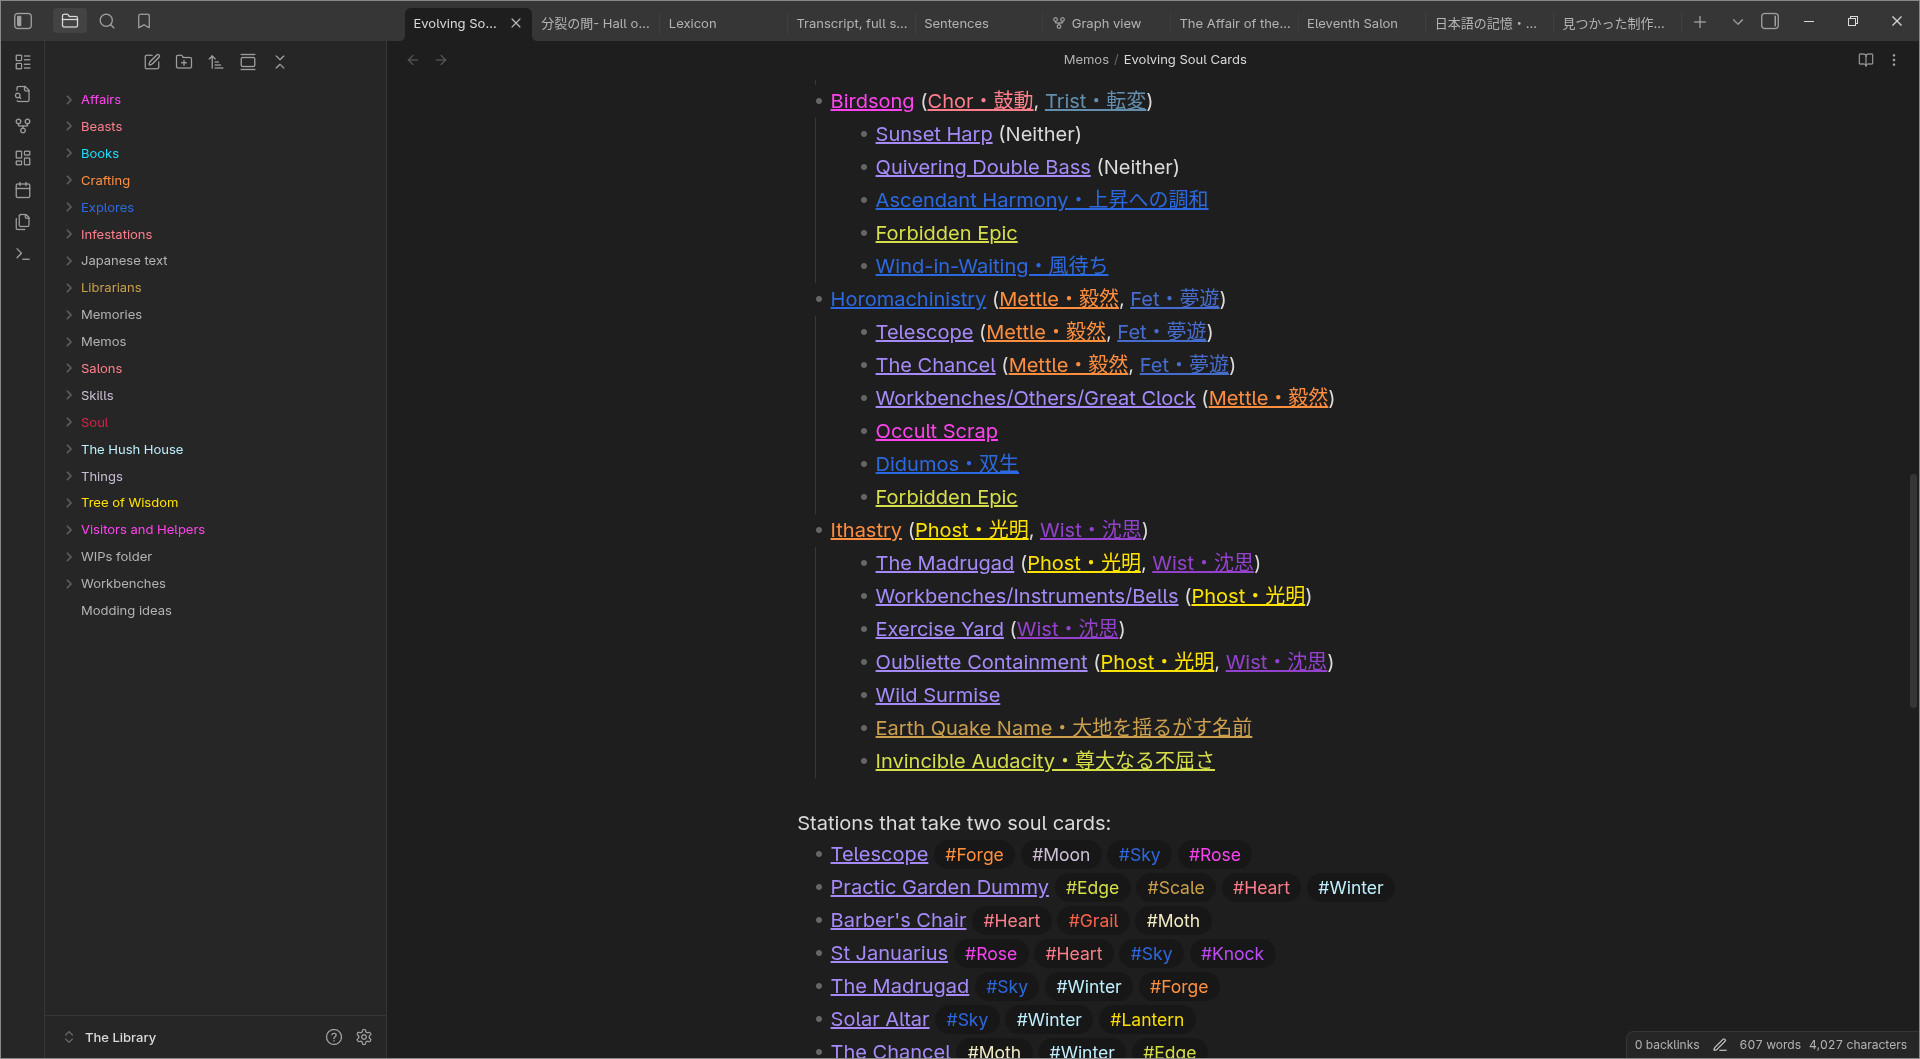Open the bookmarks panel
1920x1059 pixels.
(144, 21)
